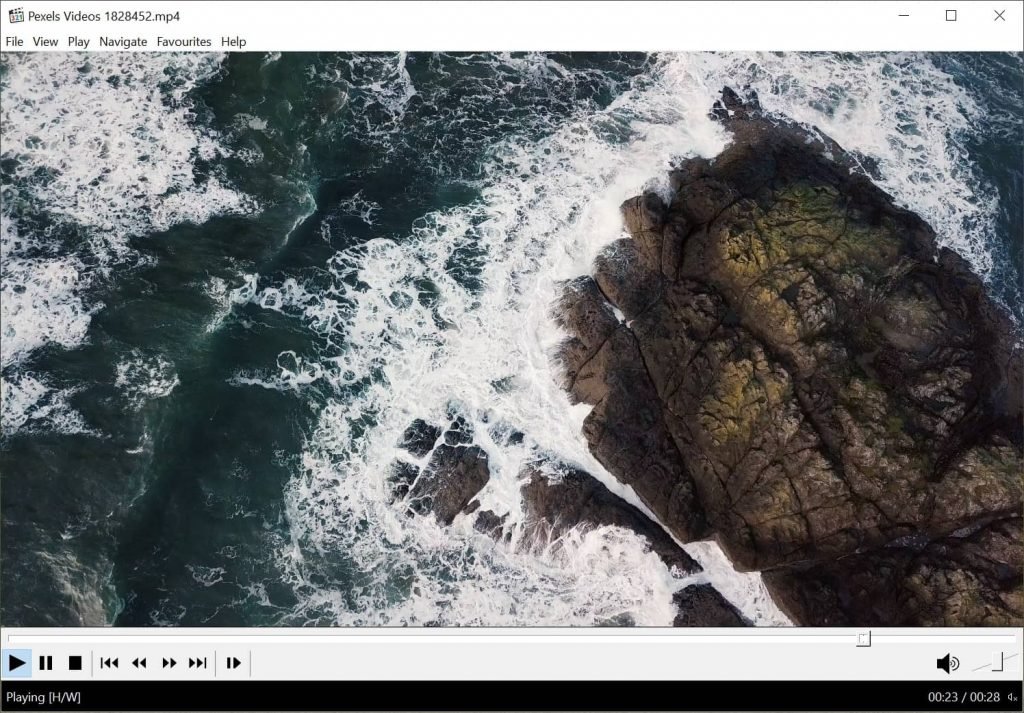Image resolution: width=1024 pixels, height=713 pixels.
Task: Advance one frame with the step icon
Action: [x=232, y=662]
